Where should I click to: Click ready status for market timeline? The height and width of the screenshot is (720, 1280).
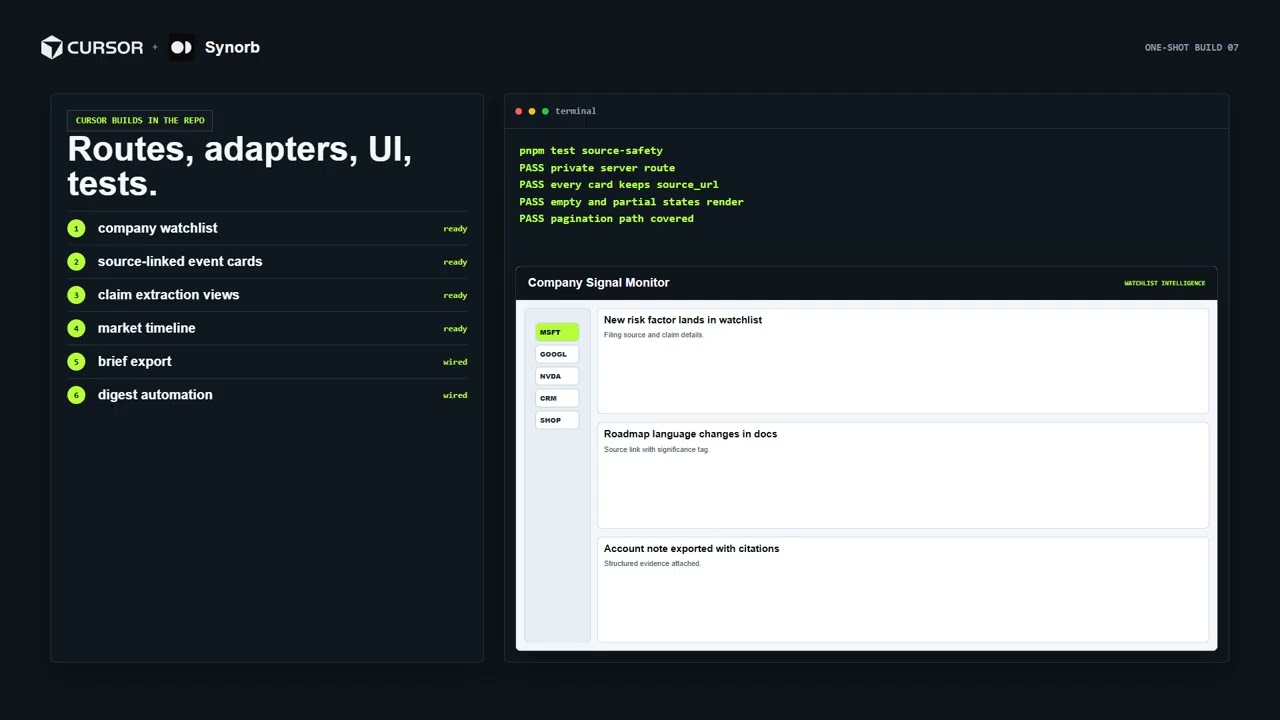[x=455, y=329]
